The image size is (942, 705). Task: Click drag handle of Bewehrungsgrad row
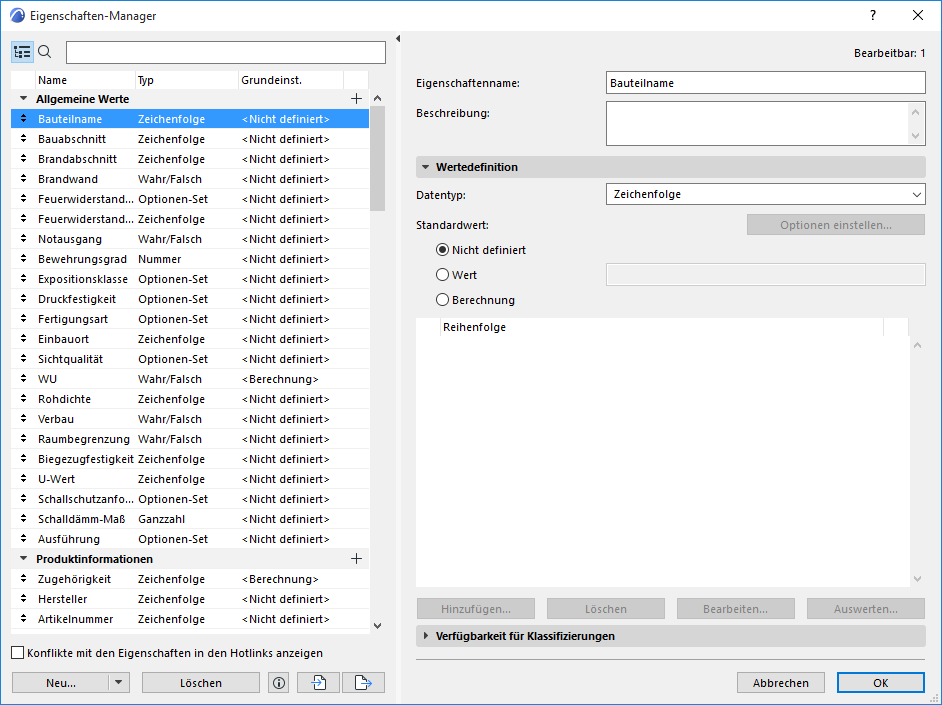point(23,259)
